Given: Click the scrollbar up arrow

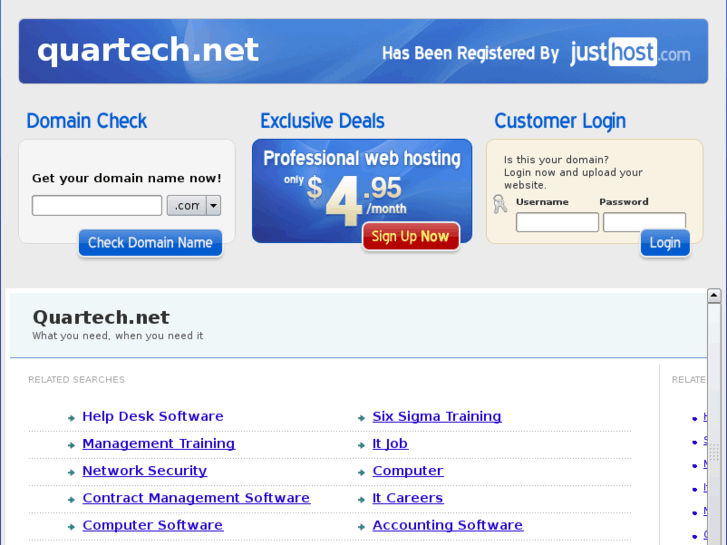Looking at the screenshot, I should pyautogui.click(x=714, y=295).
